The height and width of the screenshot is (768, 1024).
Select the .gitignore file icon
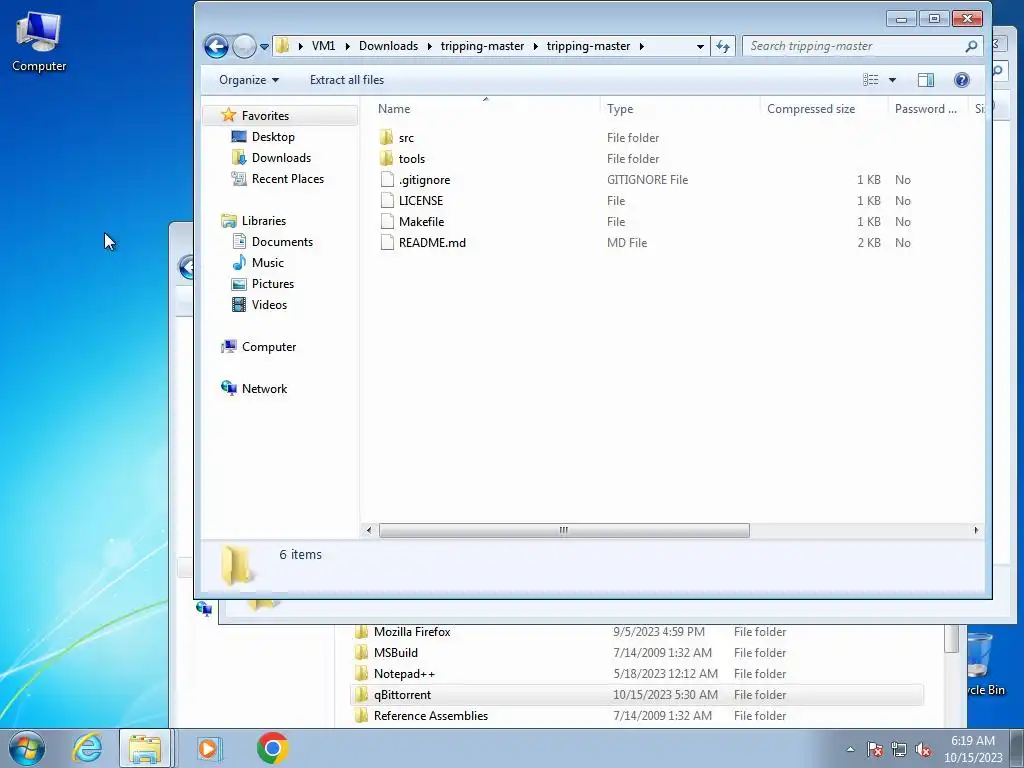tap(387, 179)
